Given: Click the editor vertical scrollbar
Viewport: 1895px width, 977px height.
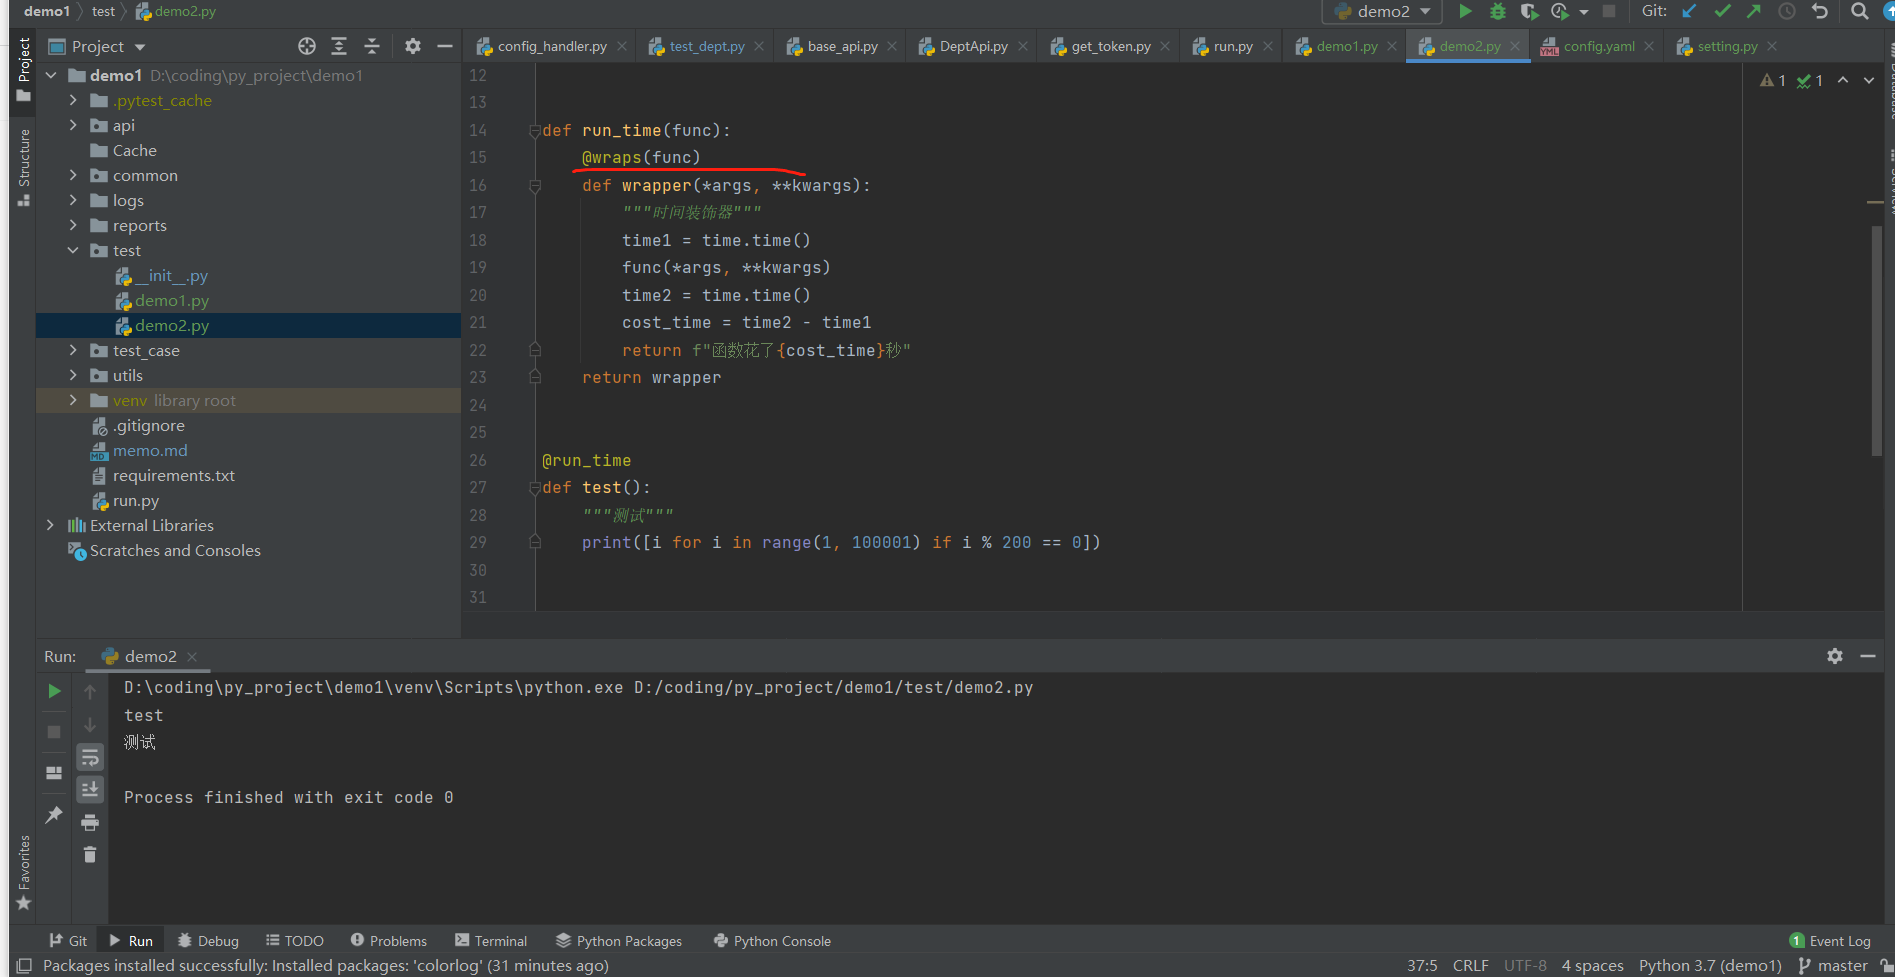Looking at the screenshot, I should [x=1877, y=340].
